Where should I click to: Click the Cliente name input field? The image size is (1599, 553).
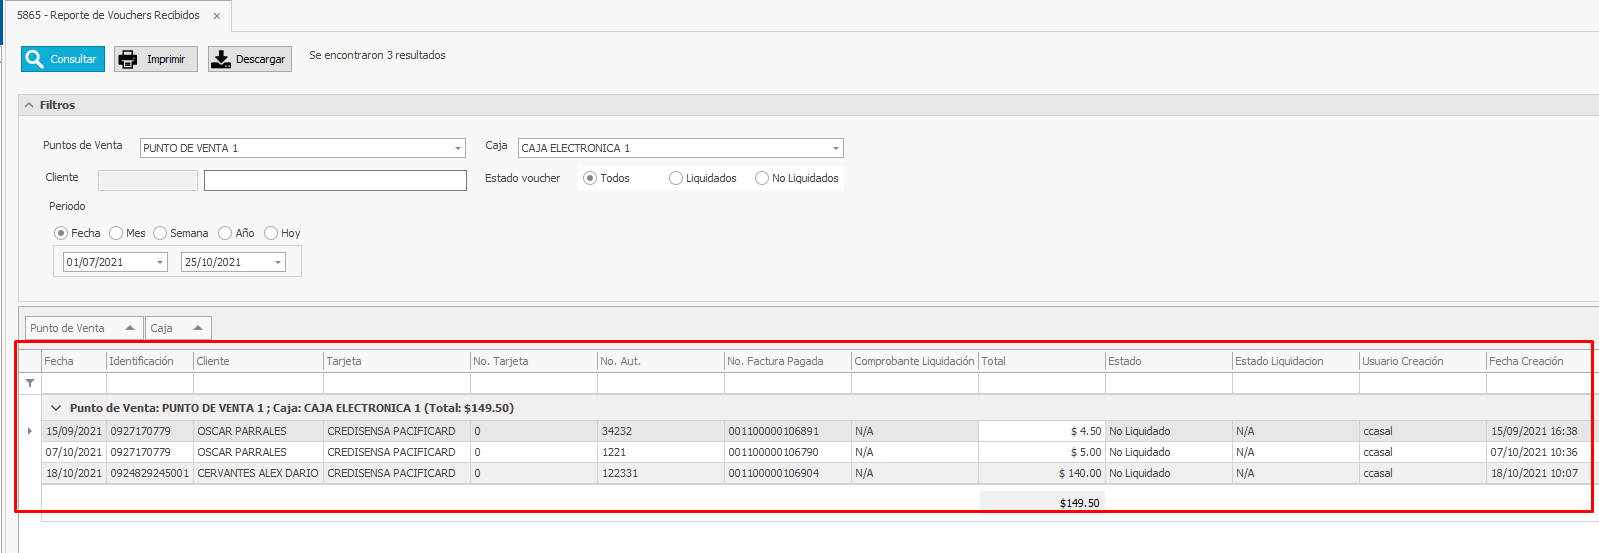(x=335, y=180)
